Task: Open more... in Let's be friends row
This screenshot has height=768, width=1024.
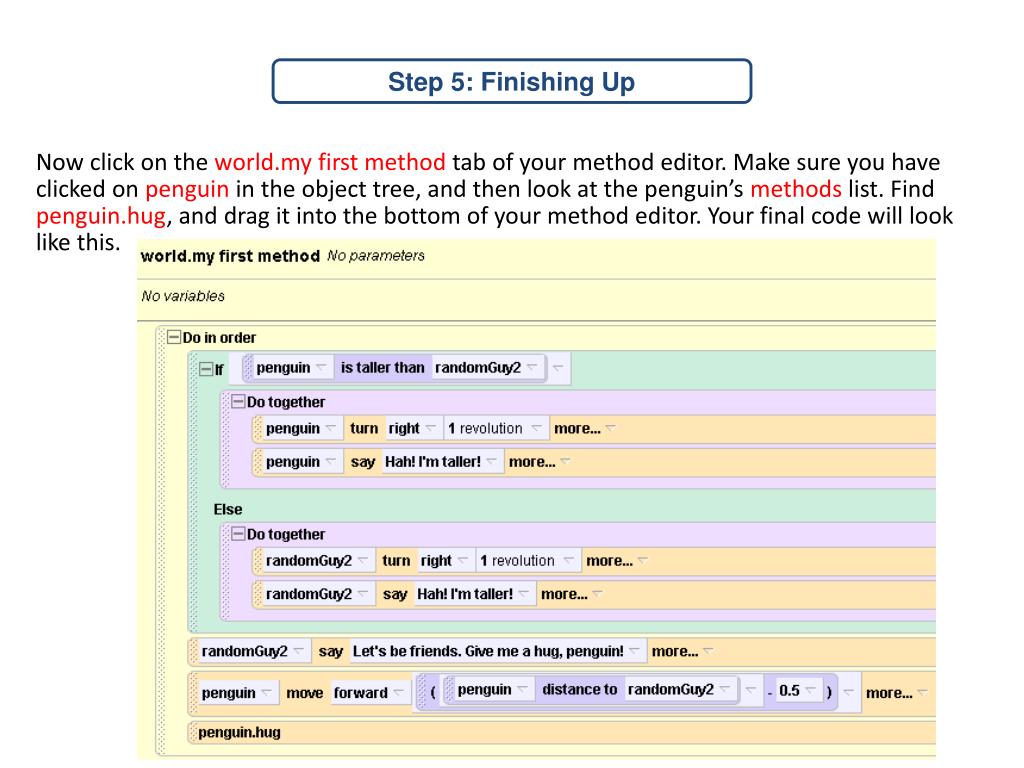Action: (x=682, y=651)
